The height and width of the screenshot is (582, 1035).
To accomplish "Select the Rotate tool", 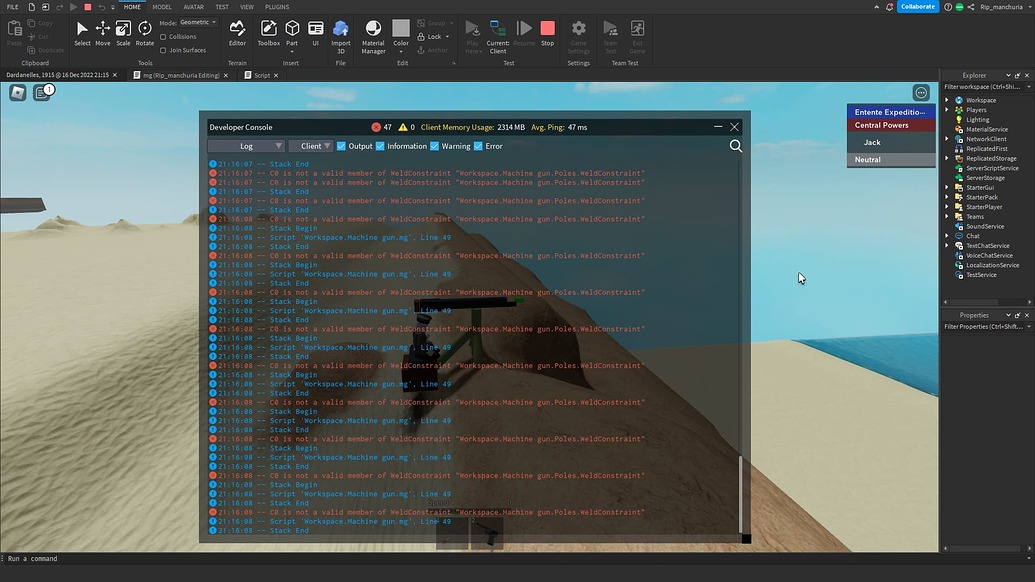I will 144,30.
